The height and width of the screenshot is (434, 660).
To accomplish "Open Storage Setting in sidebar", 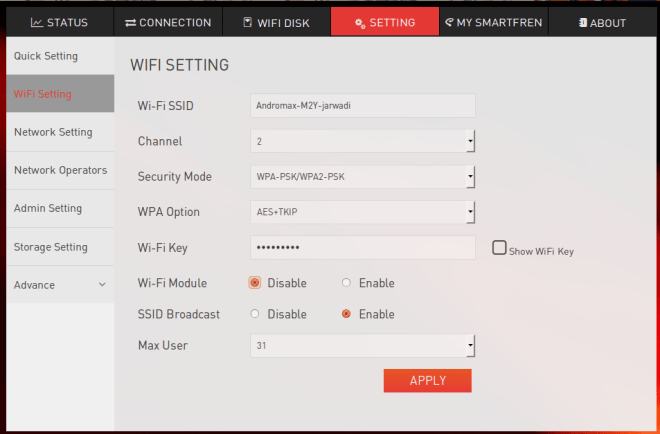I will point(60,247).
